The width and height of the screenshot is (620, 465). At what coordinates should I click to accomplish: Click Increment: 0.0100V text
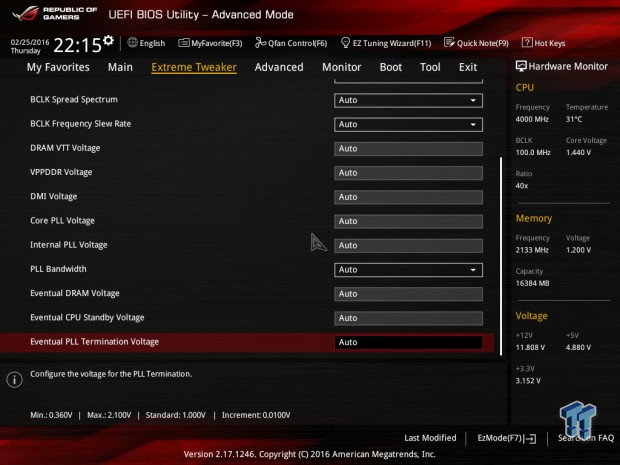coord(256,415)
